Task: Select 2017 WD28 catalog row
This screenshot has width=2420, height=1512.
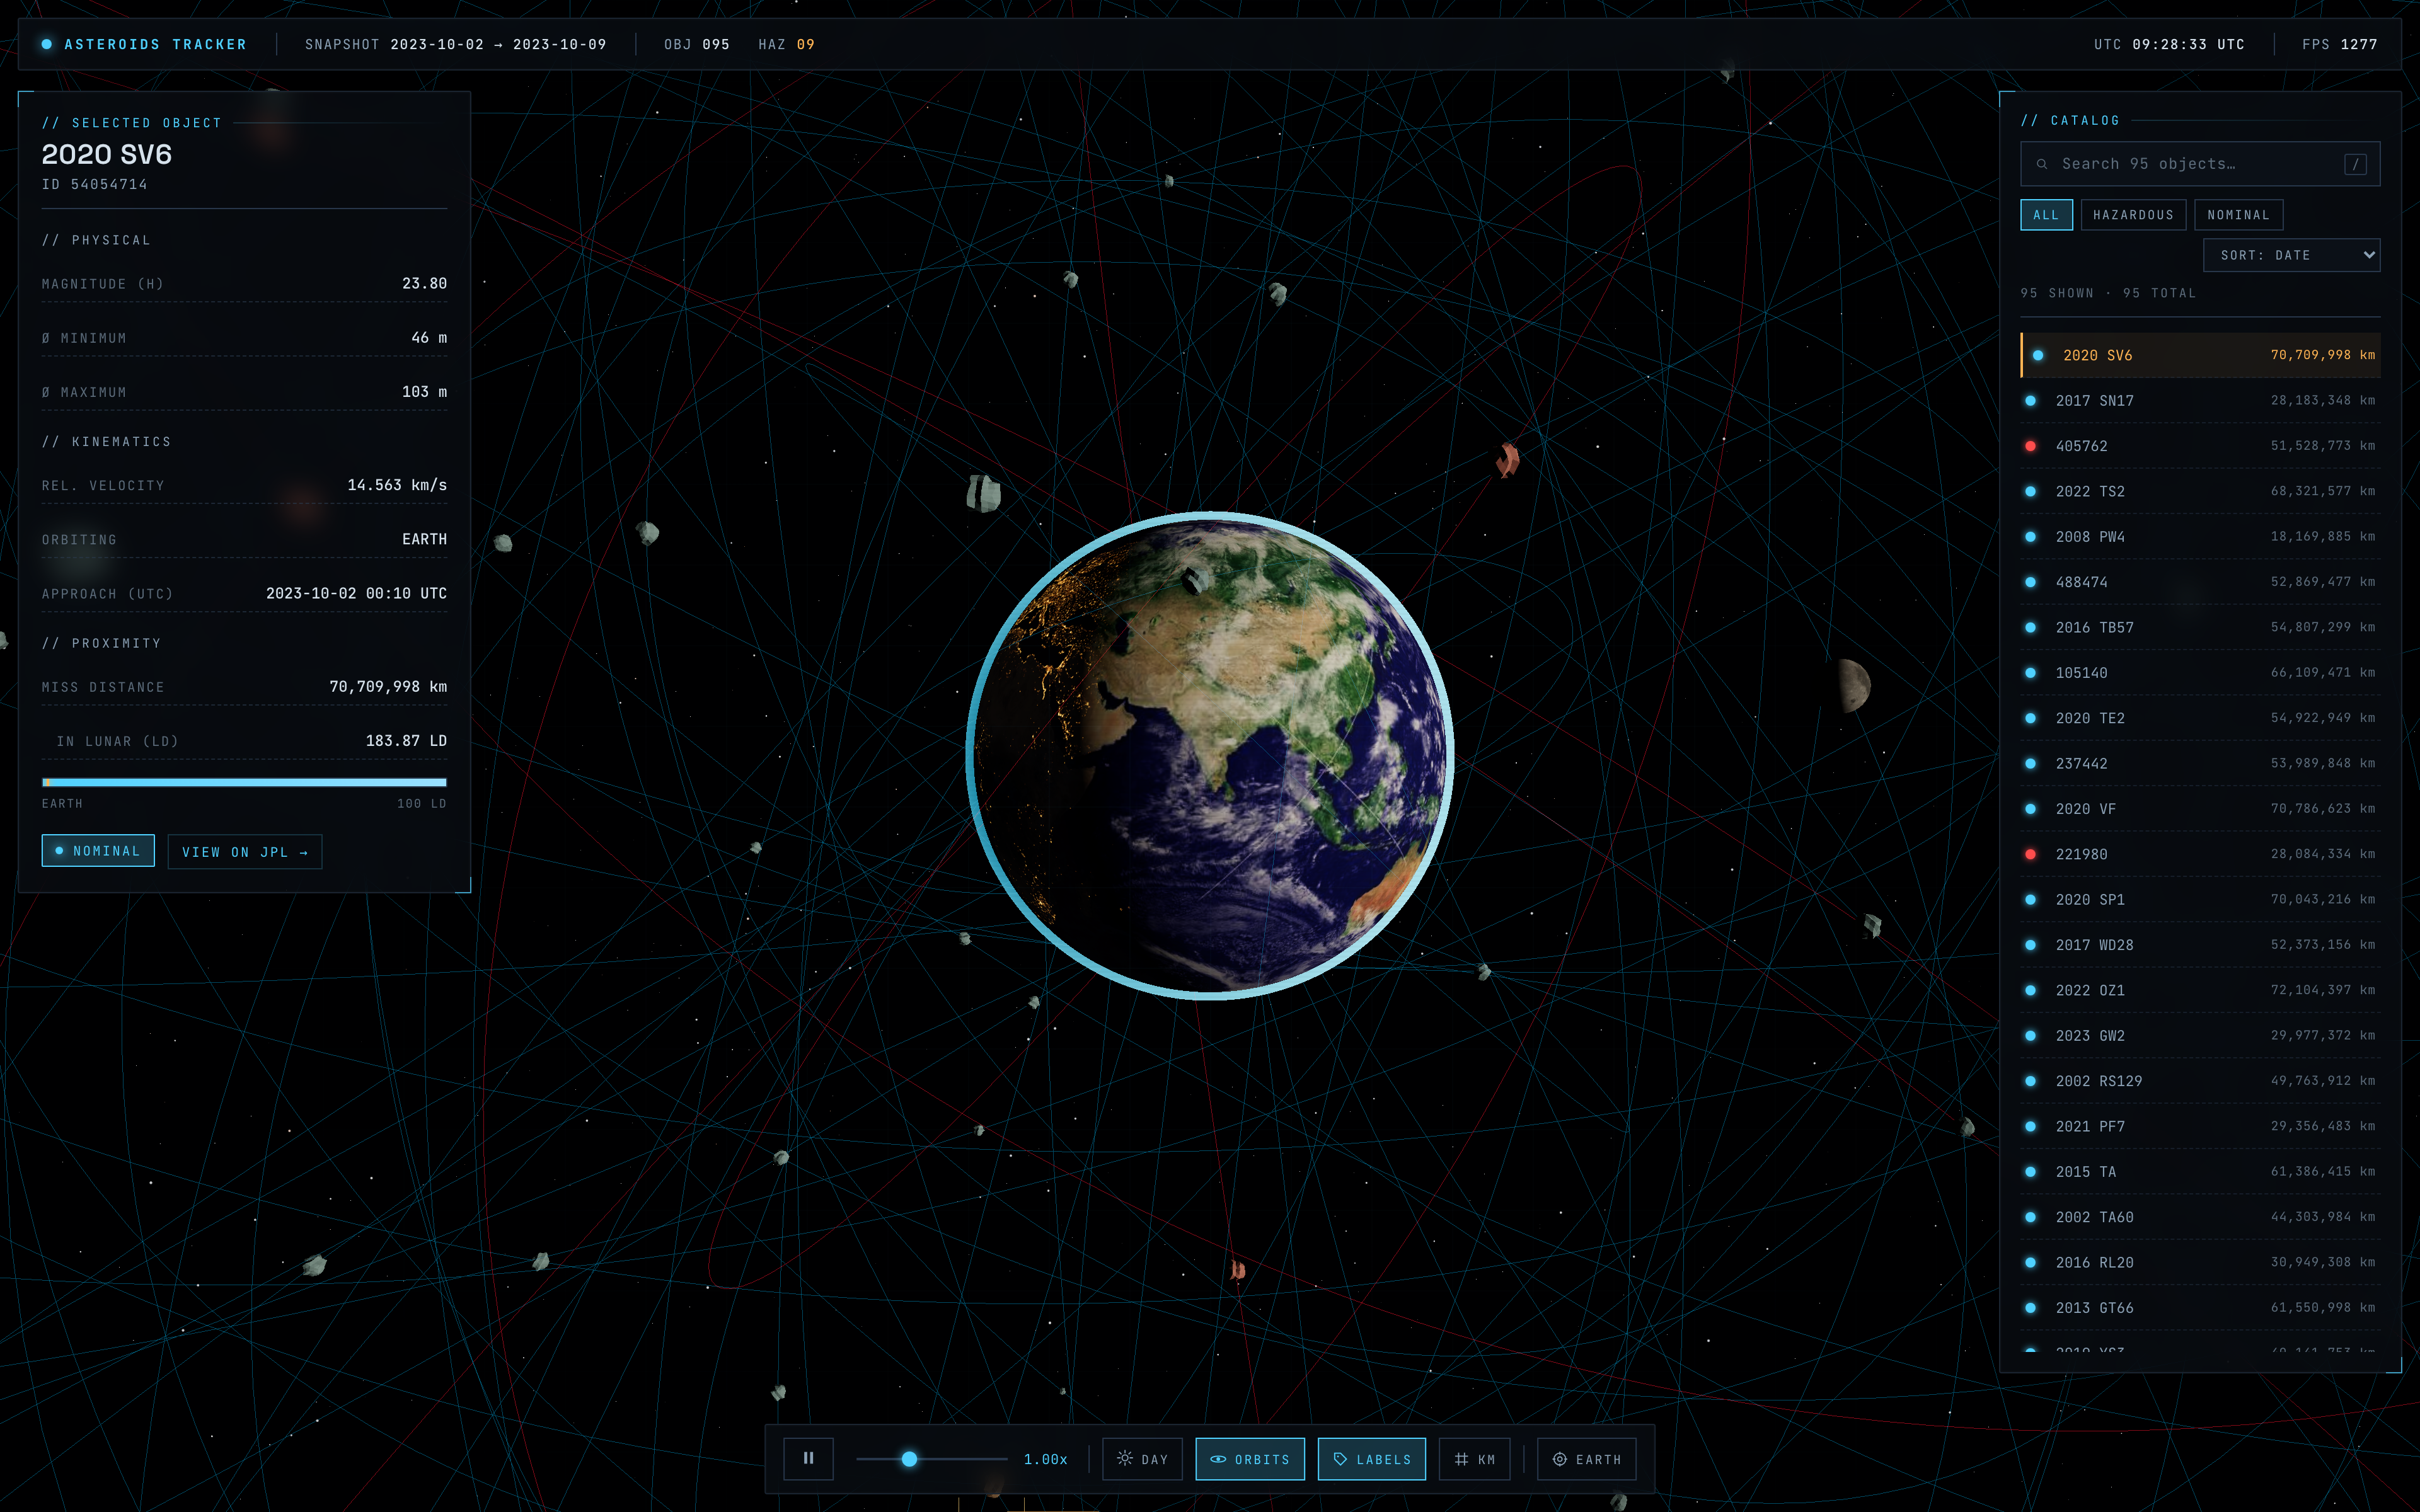Action: tap(2200, 945)
